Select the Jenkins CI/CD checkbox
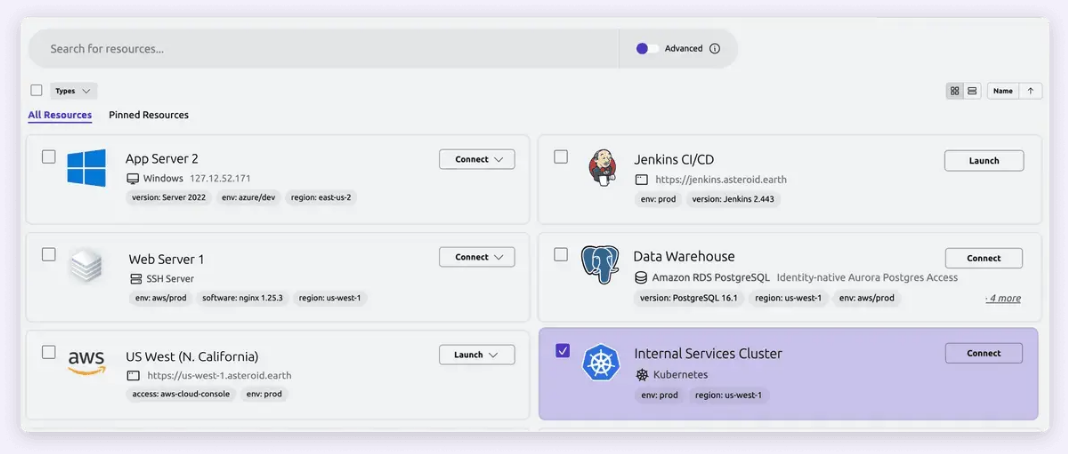The image size is (1068, 454). coord(561,157)
